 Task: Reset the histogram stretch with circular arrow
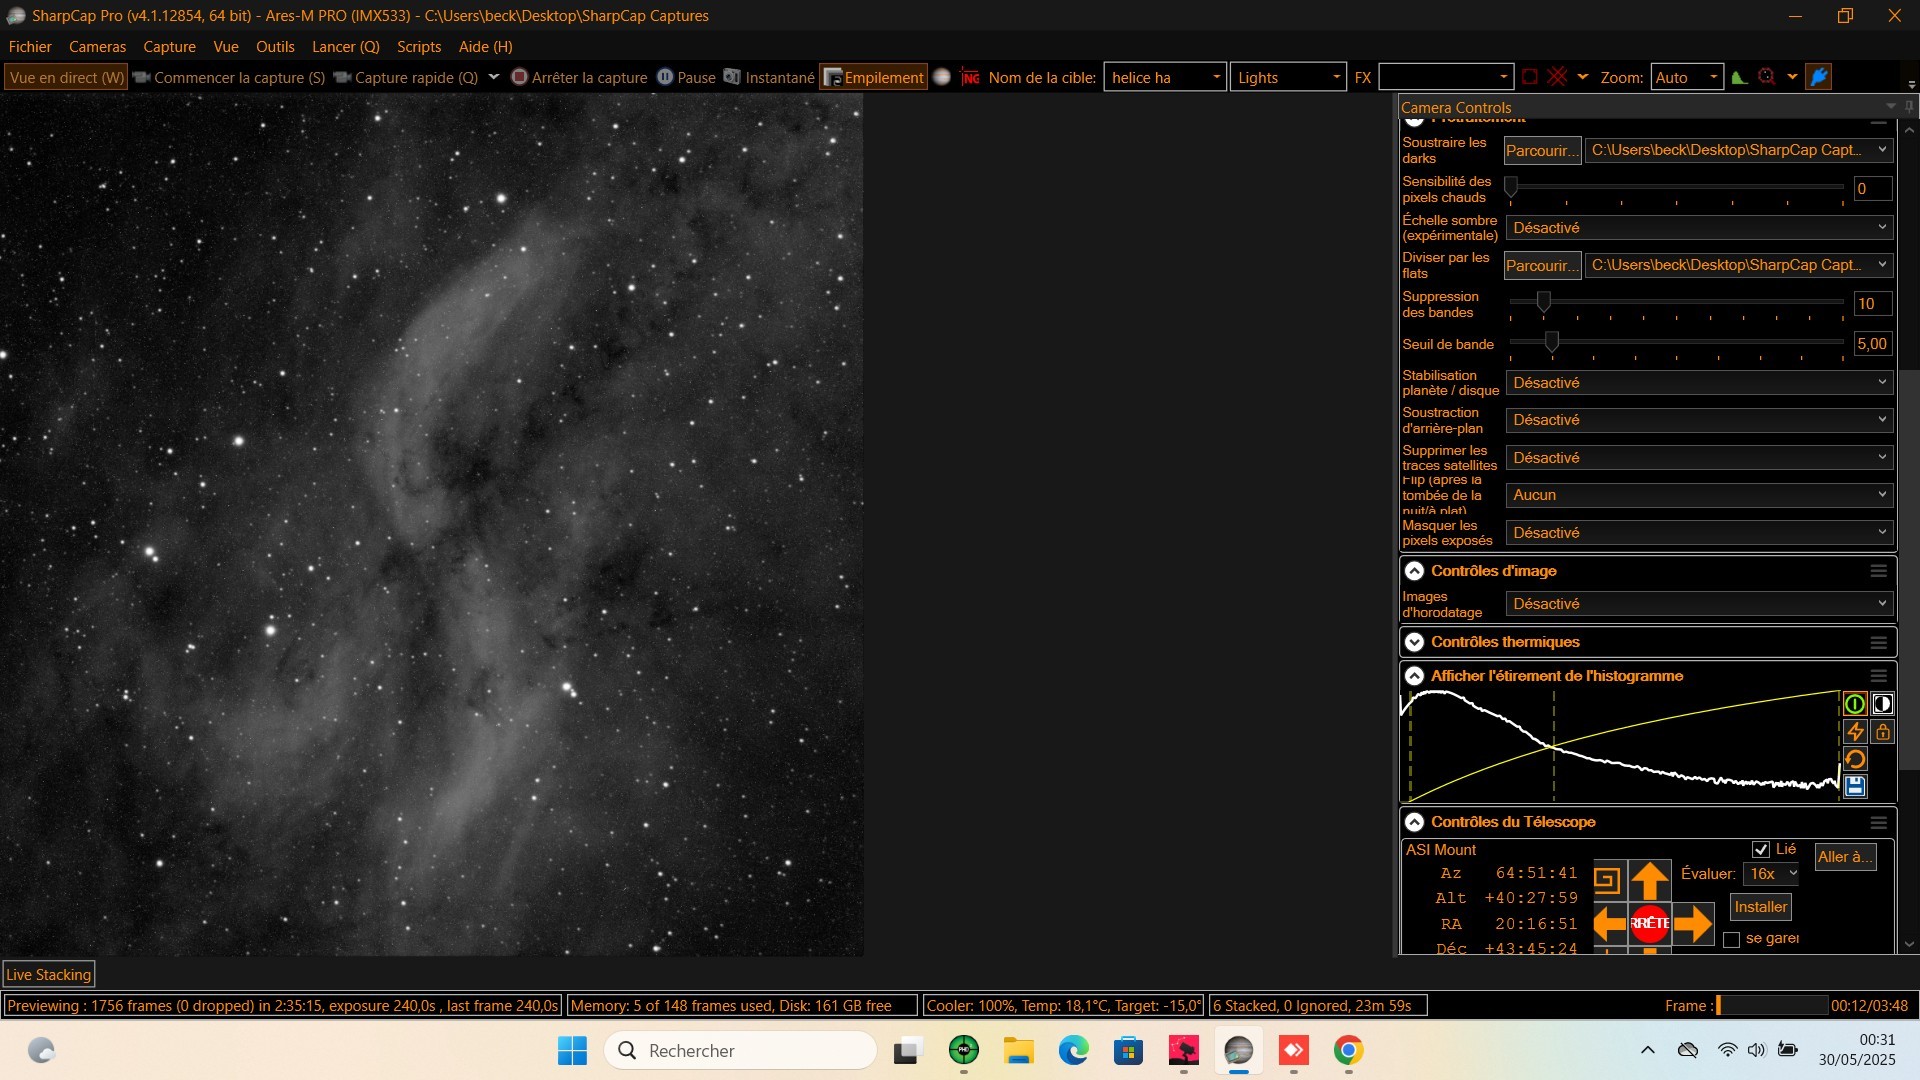pyautogui.click(x=1854, y=759)
